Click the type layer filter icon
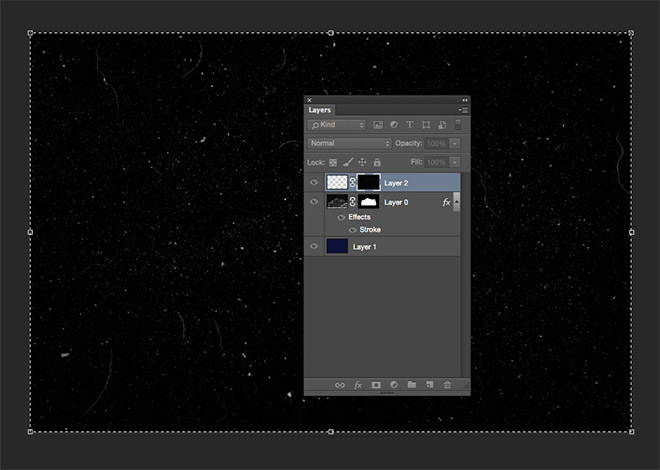The image size is (660, 470). click(x=410, y=125)
